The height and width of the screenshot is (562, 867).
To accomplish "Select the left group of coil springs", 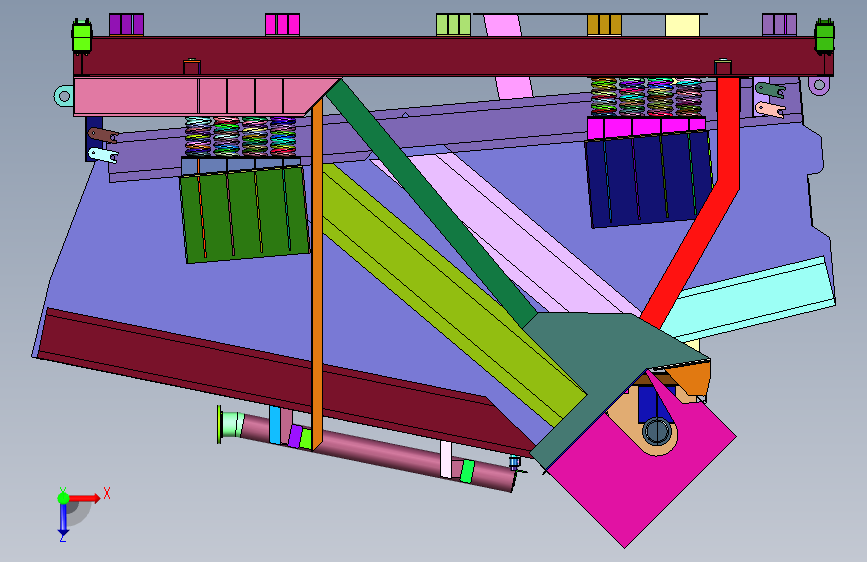I will [x=241, y=137].
